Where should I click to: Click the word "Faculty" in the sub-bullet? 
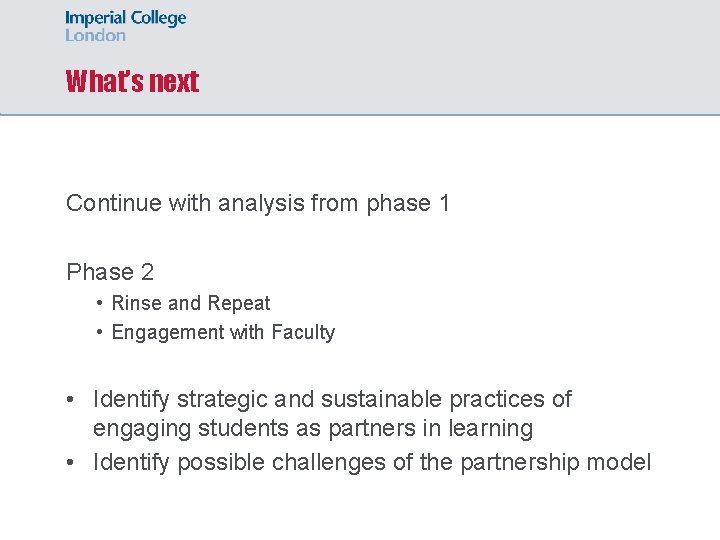coord(303,332)
